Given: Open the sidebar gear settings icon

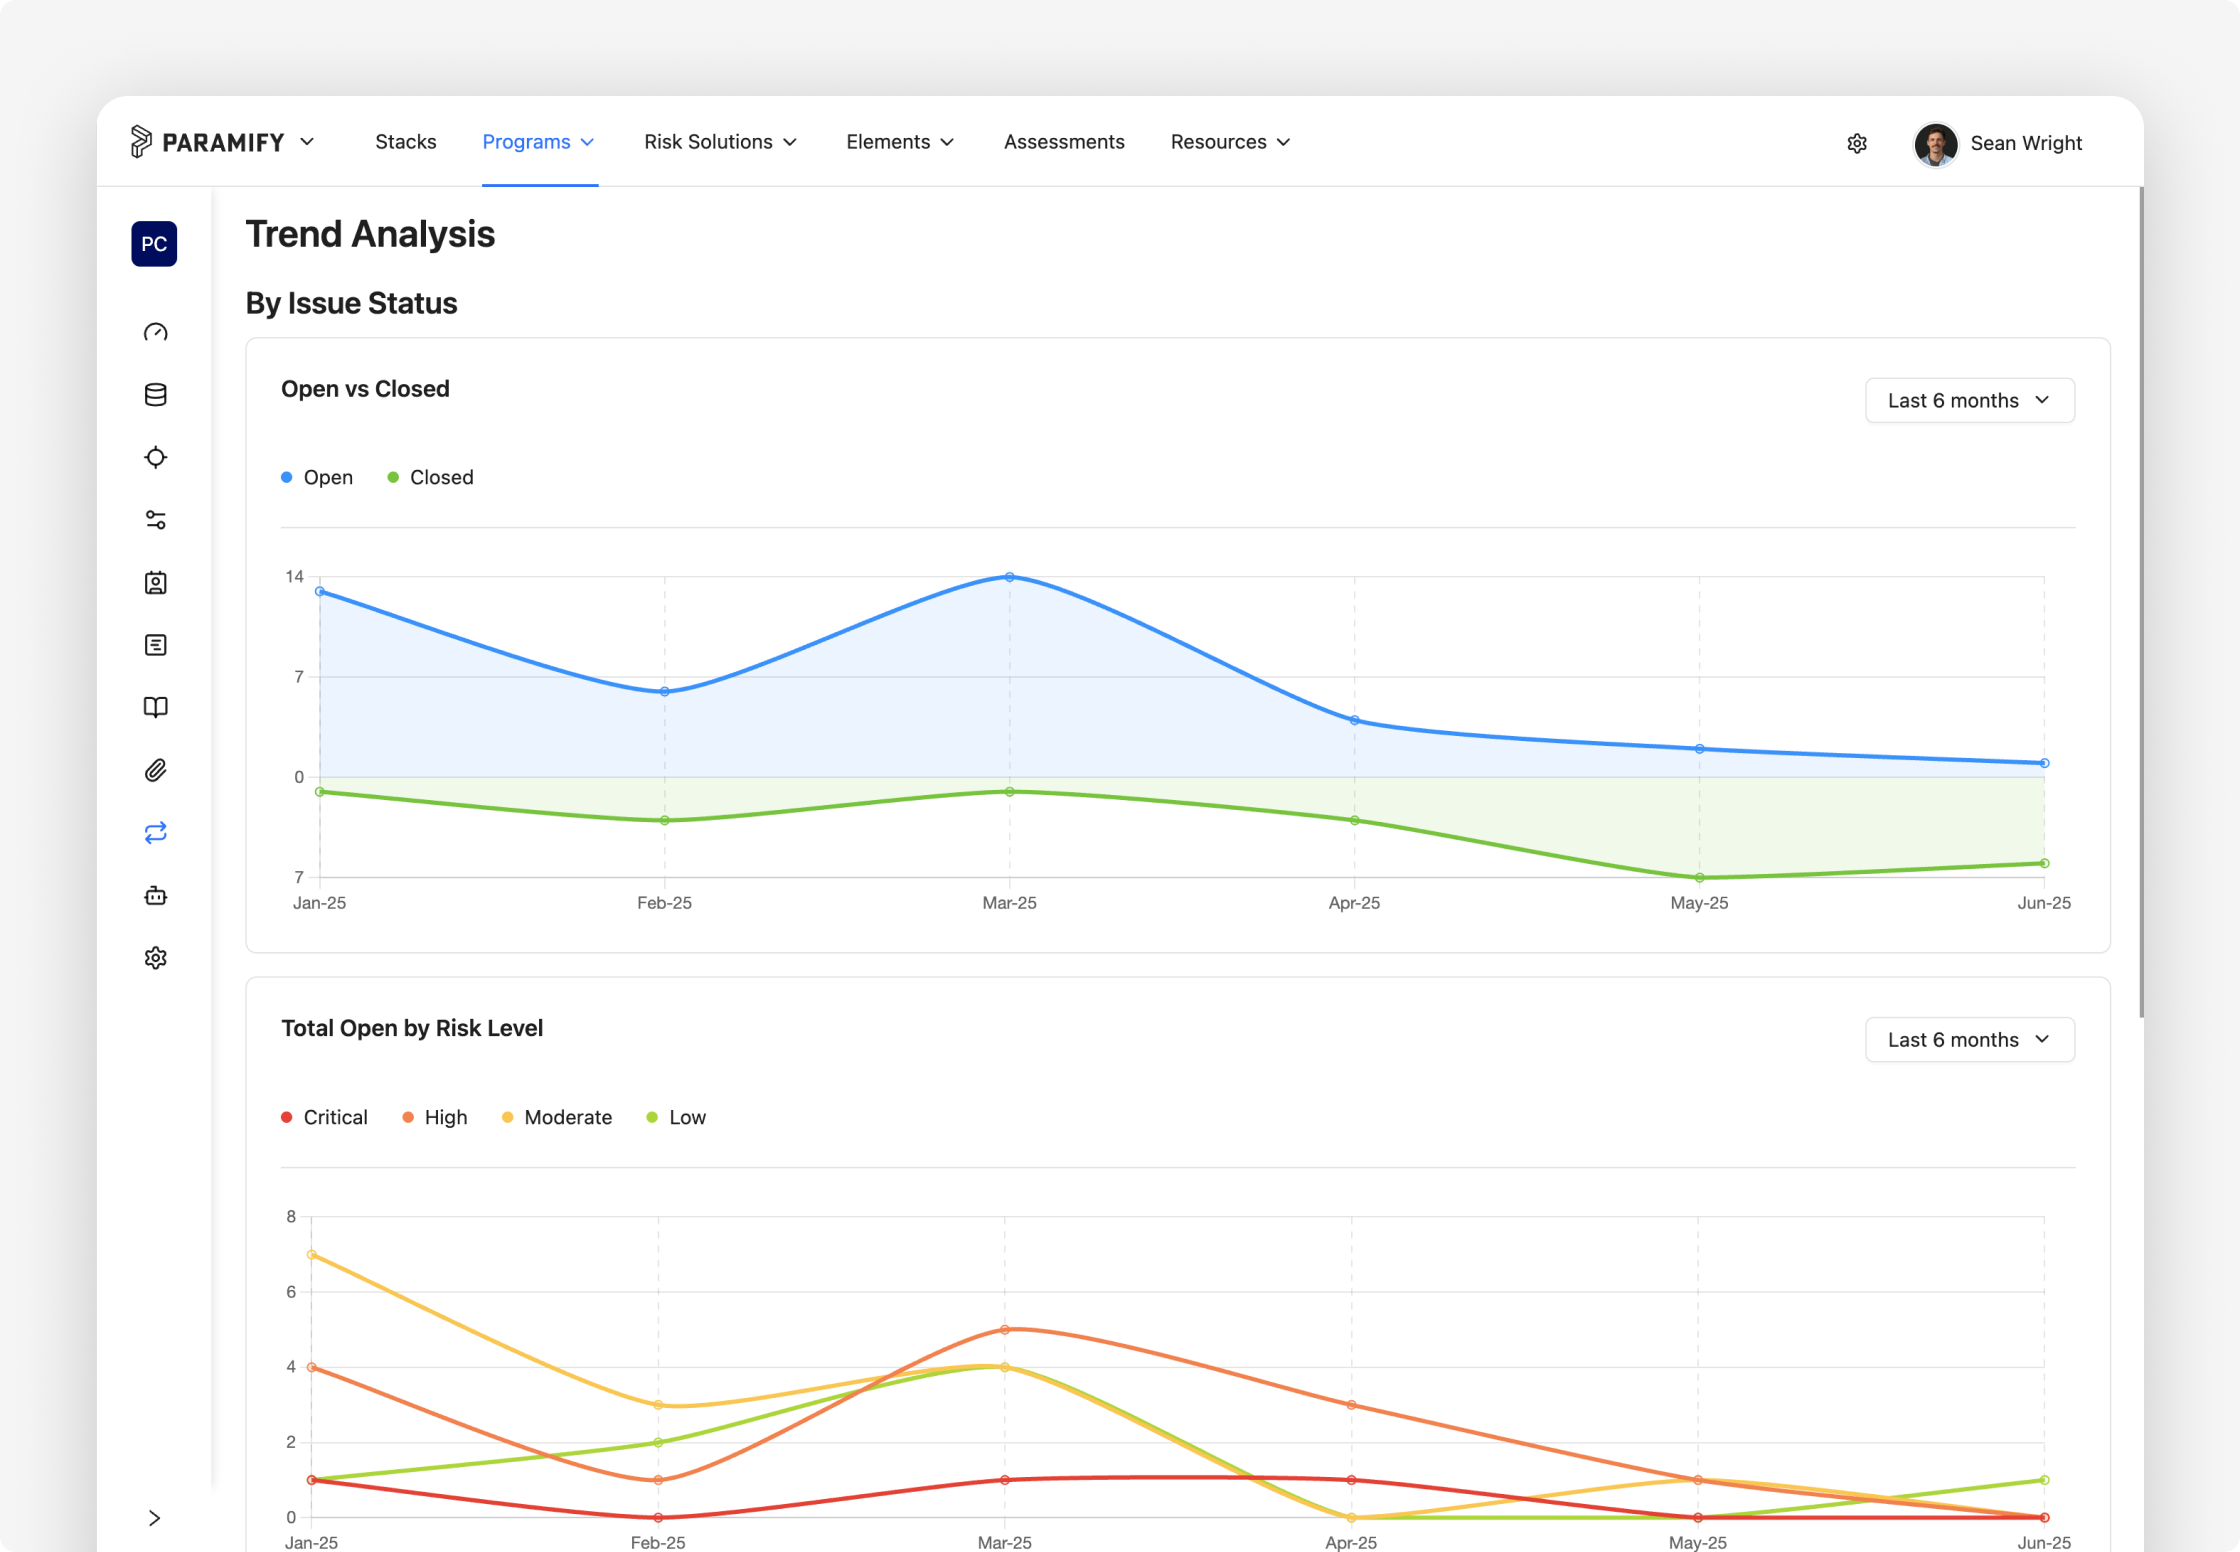Looking at the screenshot, I should (x=155, y=958).
